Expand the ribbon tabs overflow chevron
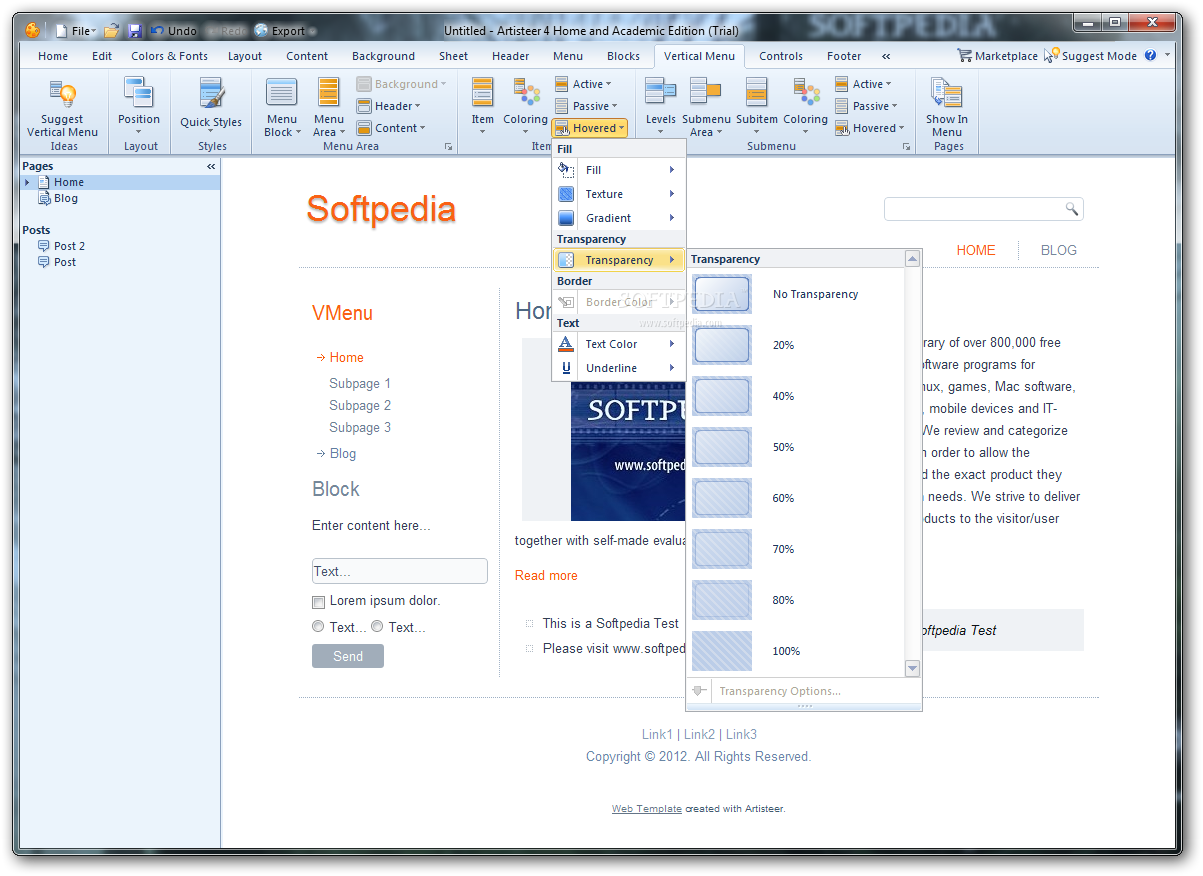Image resolution: width=1203 pixels, height=876 pixels. 886,57
